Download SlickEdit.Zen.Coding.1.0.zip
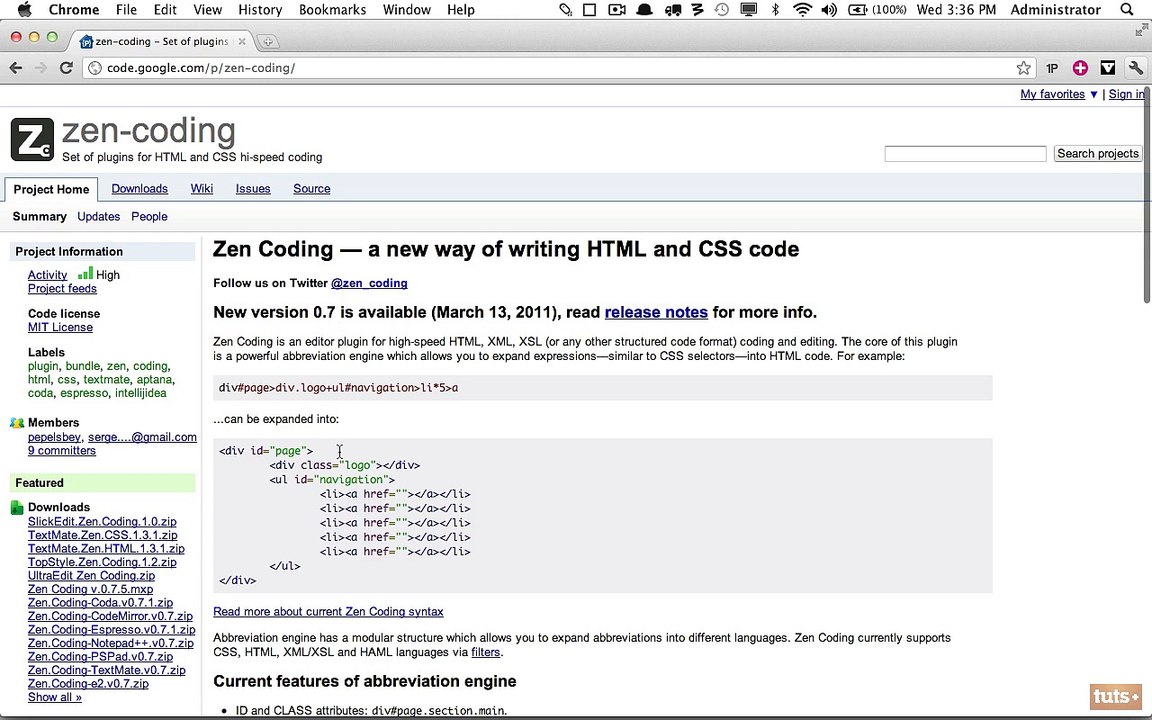This screenshot has height=720, width=1152. (102, 522)
